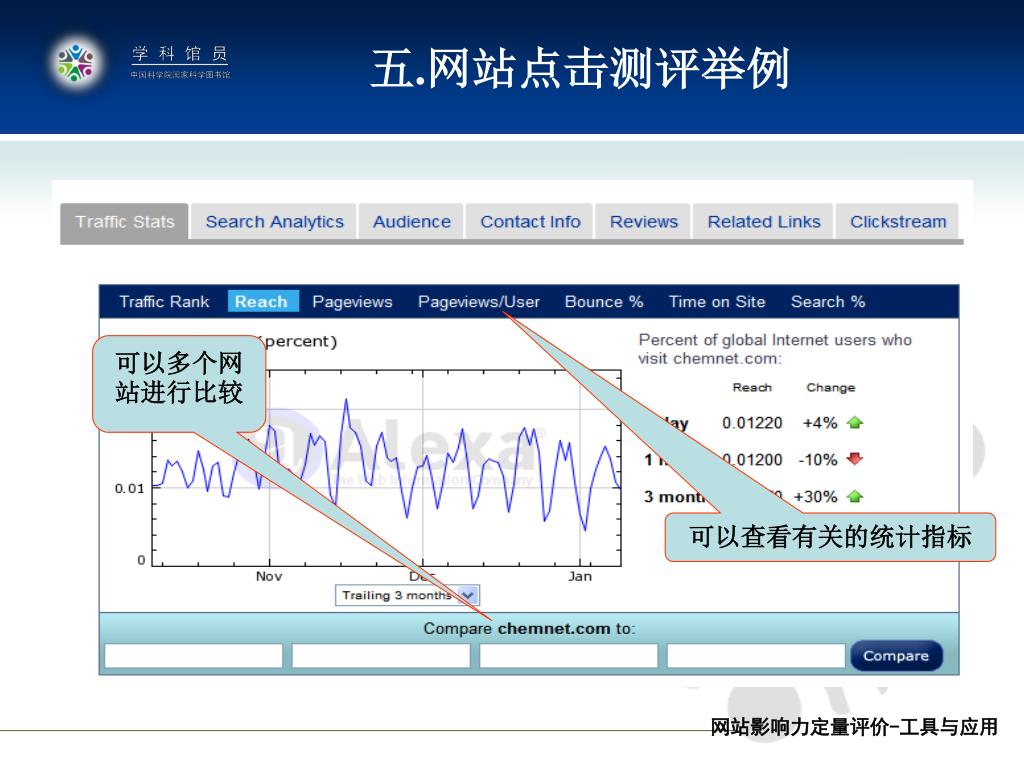View Bounce % metric
1024x768 pixels.
coord(604,302)
